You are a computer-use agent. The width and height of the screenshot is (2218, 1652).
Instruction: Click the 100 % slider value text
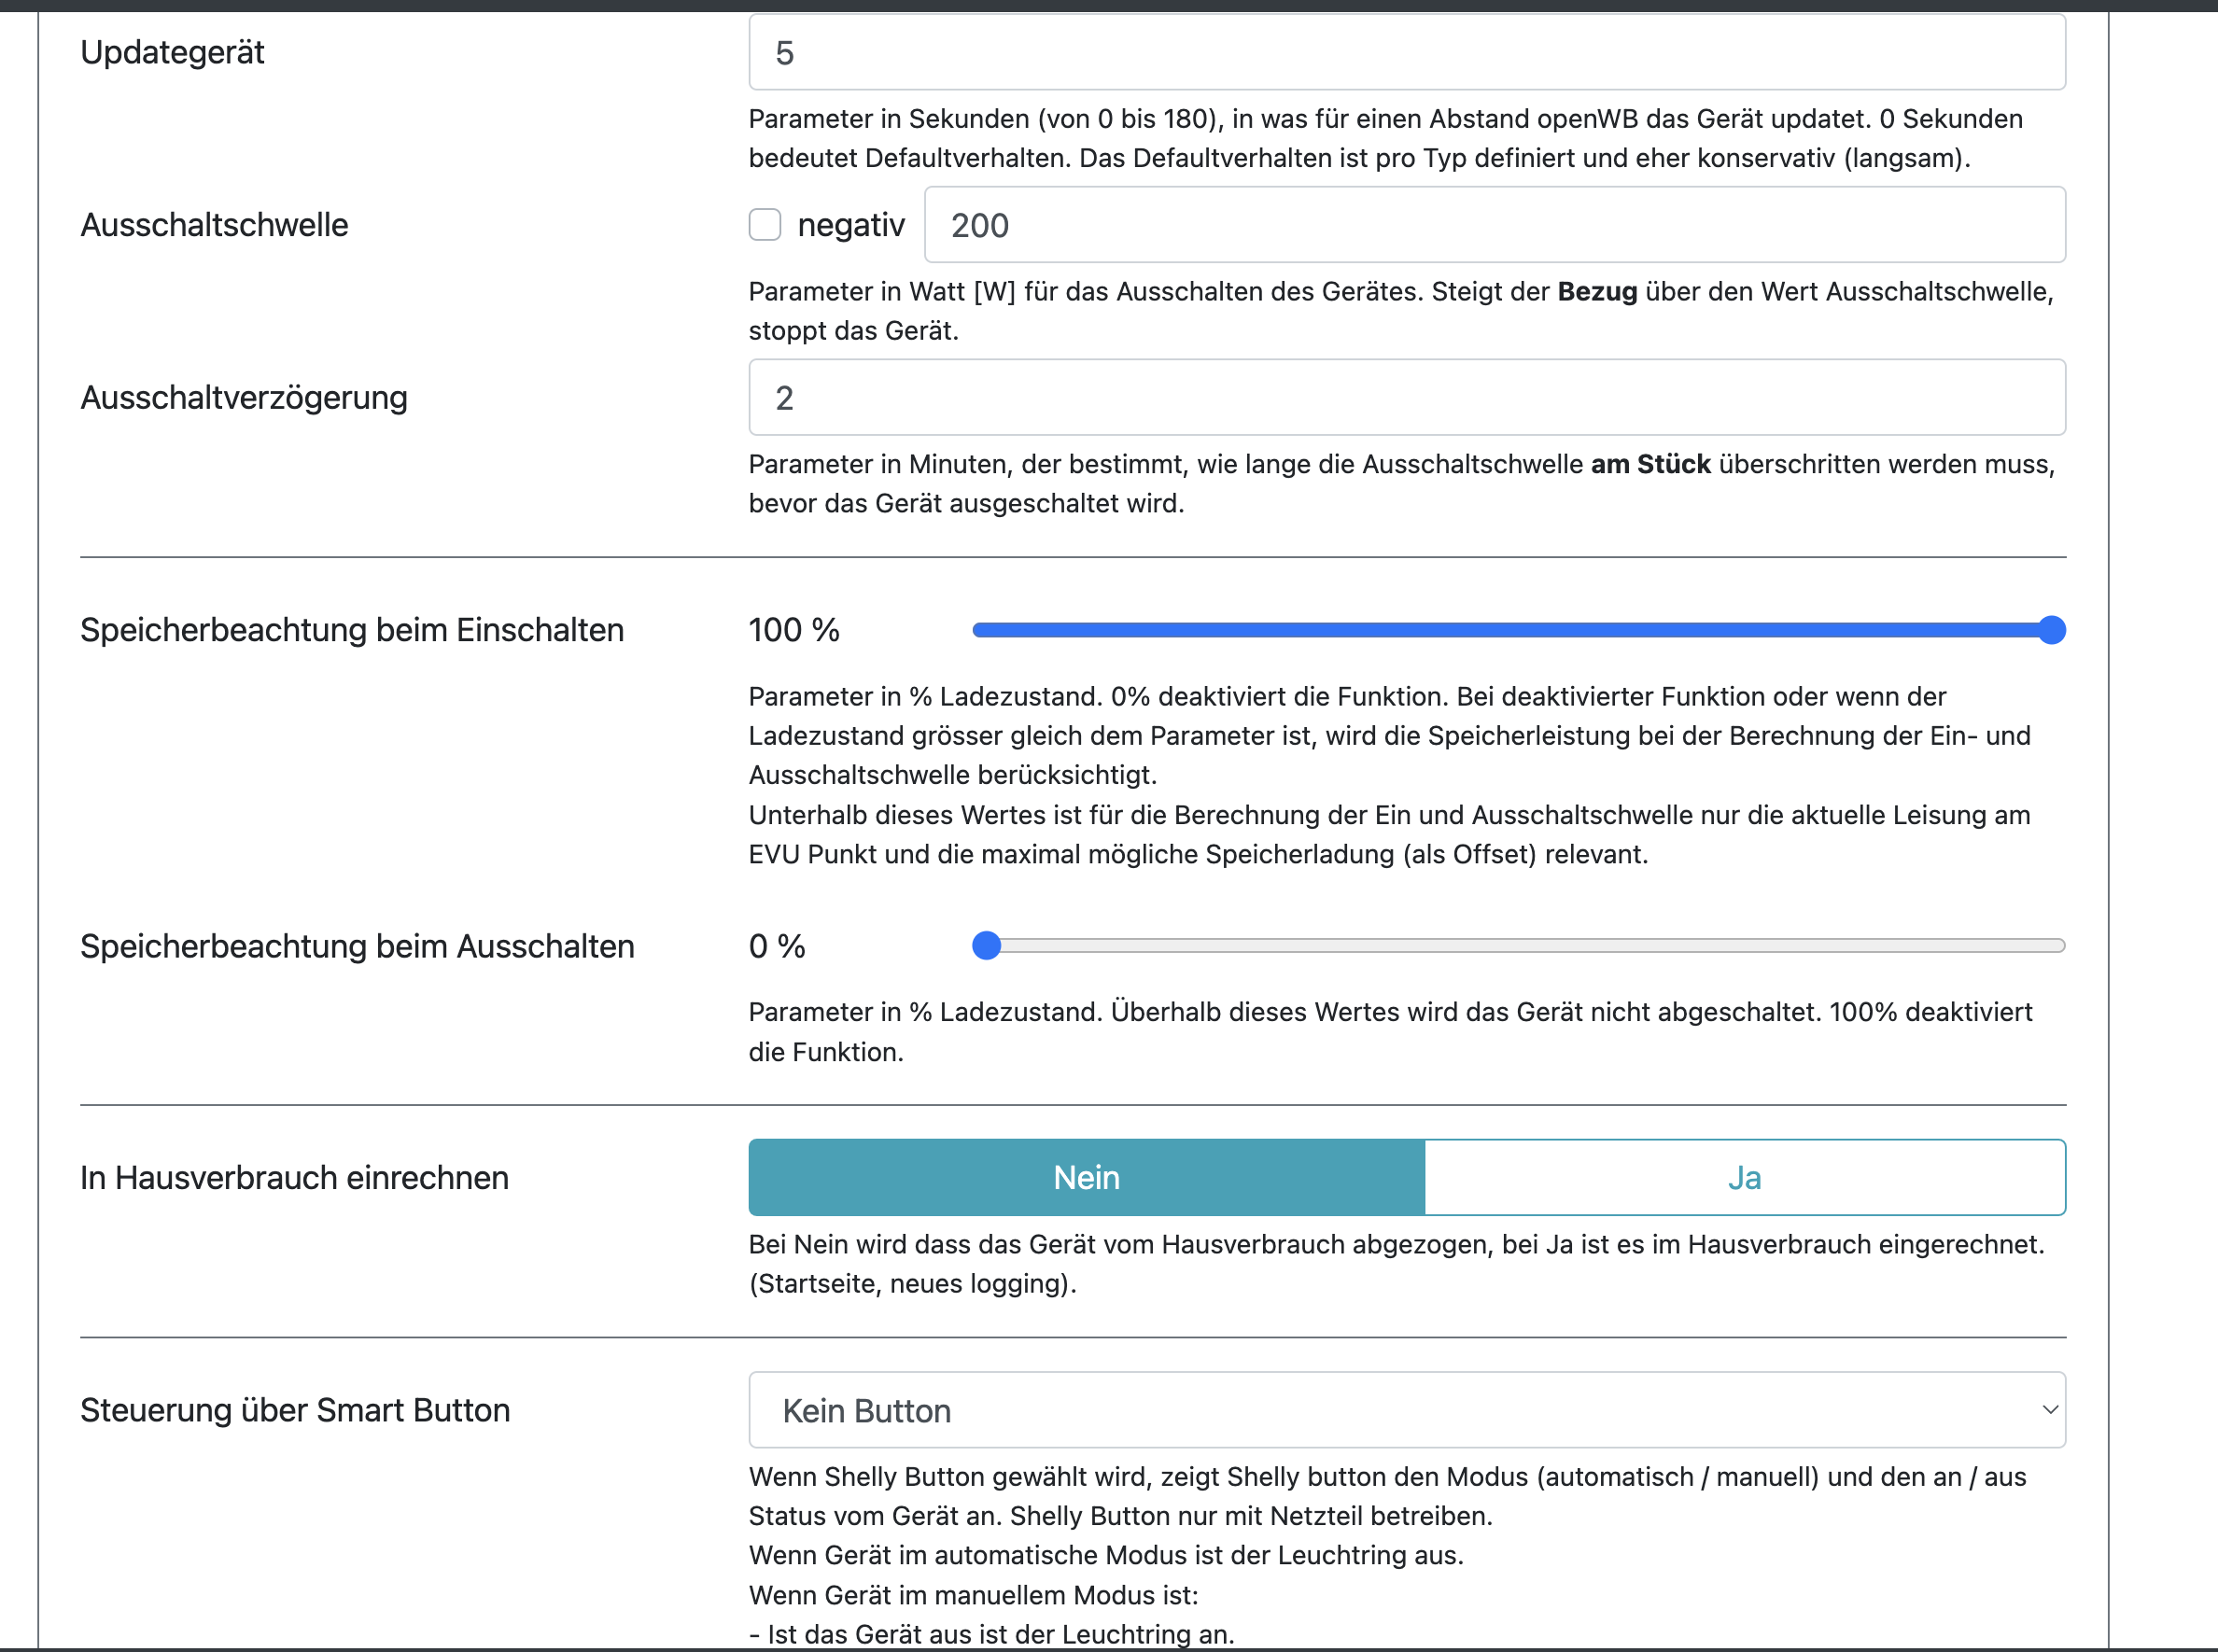(x=794, y=630)
